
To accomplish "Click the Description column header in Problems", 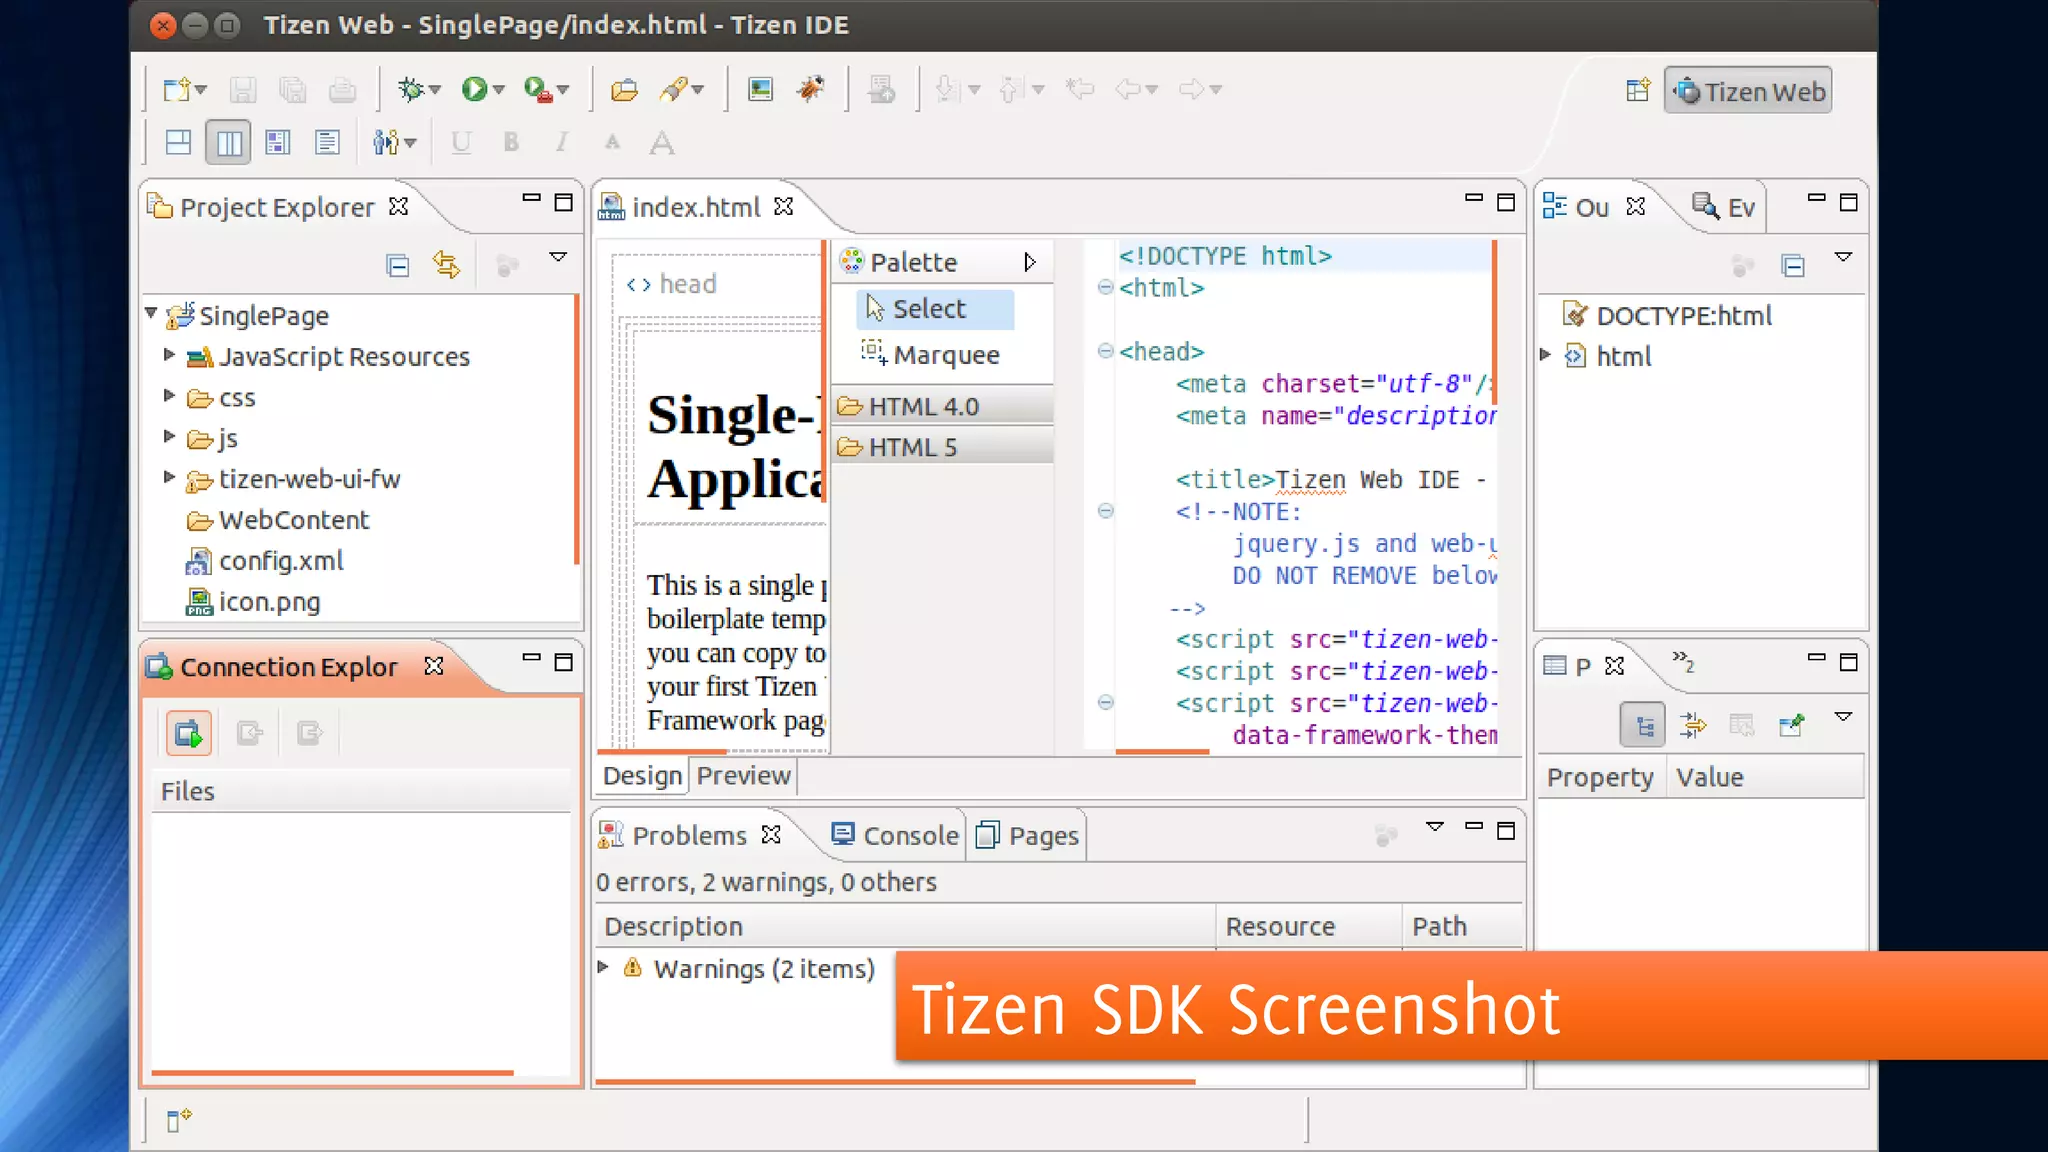I will click(x=674, y=926).
